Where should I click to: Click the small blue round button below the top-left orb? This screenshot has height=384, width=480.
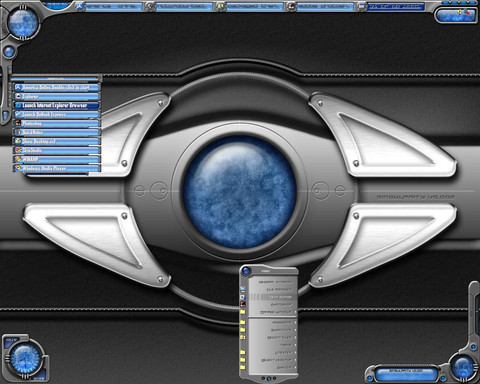(x=9, y=52)
